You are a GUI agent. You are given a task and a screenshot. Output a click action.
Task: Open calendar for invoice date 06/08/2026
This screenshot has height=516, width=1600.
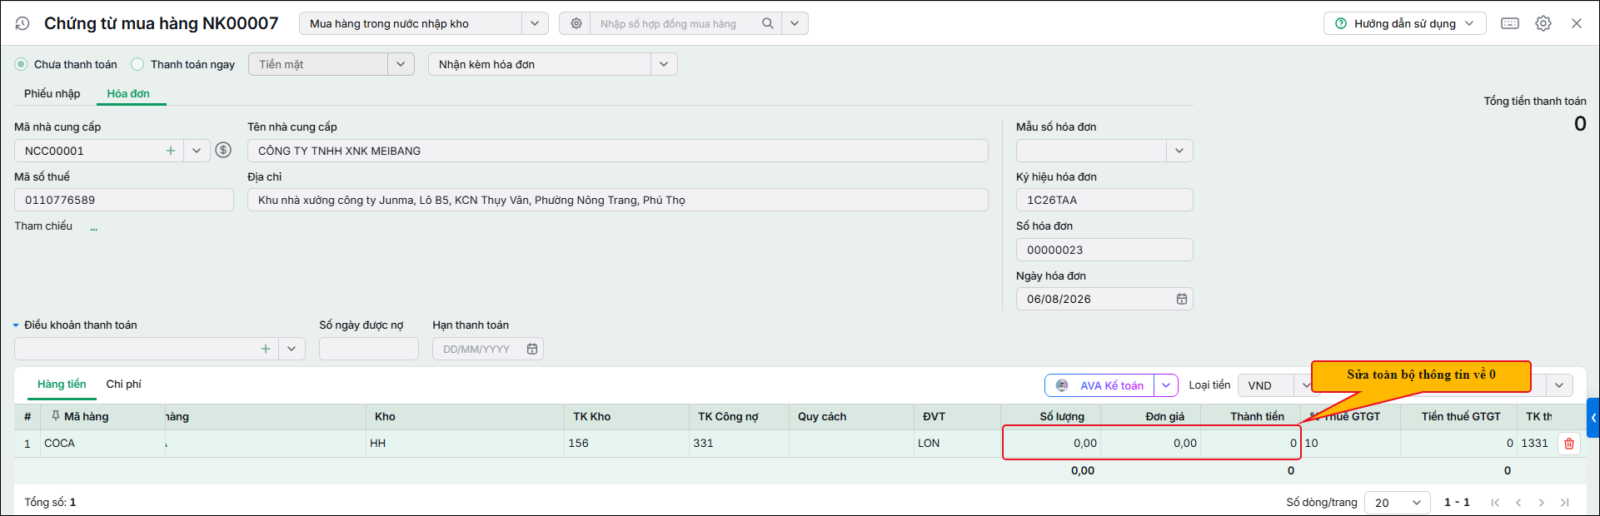(x=1181, y=299)
